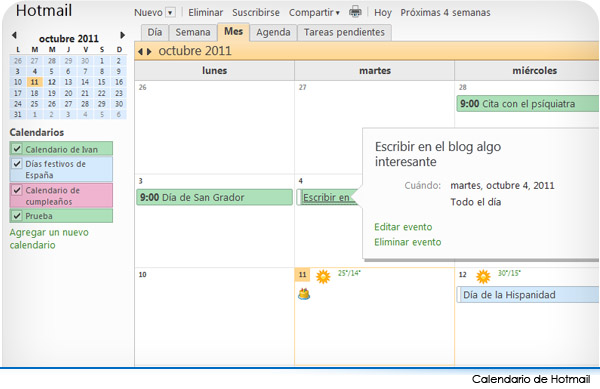The height and width of the screenshot is (389, 600).
Task: Click the Prueba calendar label
Action: point(39,216)
